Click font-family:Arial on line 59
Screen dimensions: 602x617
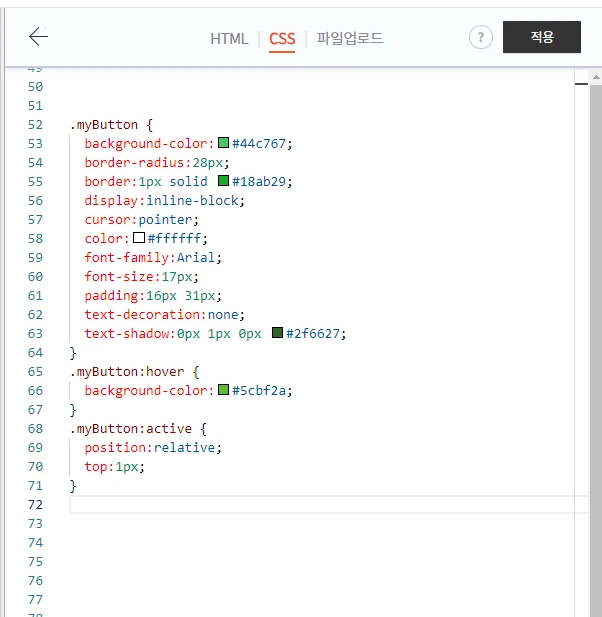pos(153,258)
